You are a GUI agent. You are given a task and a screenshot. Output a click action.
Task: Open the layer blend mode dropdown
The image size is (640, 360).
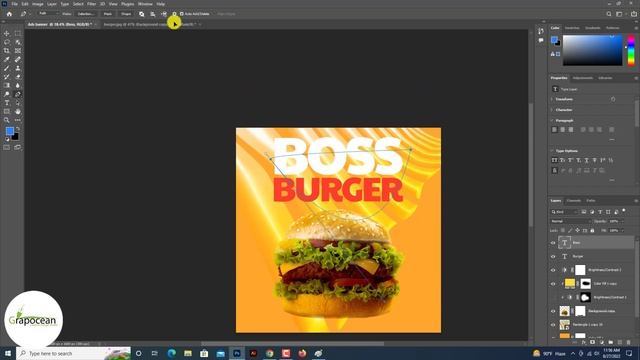coord(570,221)
